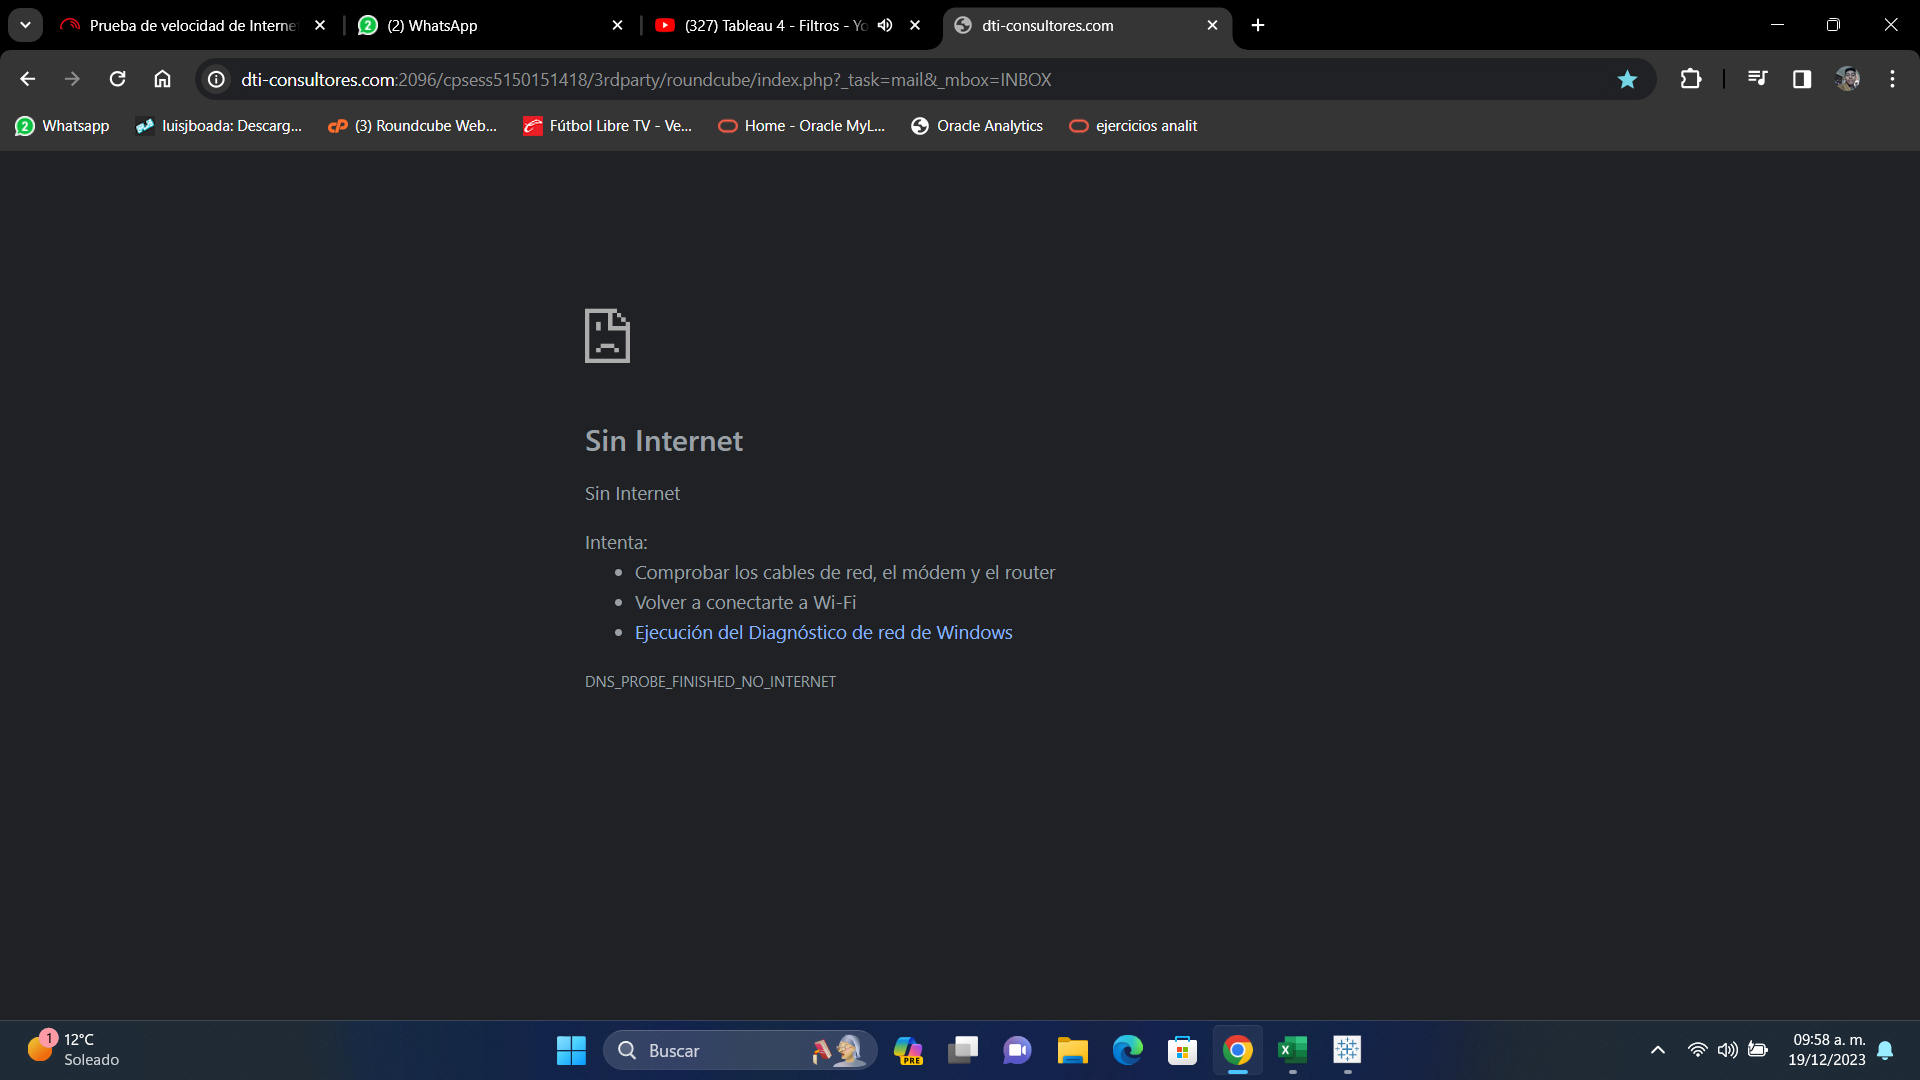
Task: Click the address bar URL field
Action: 800,79
